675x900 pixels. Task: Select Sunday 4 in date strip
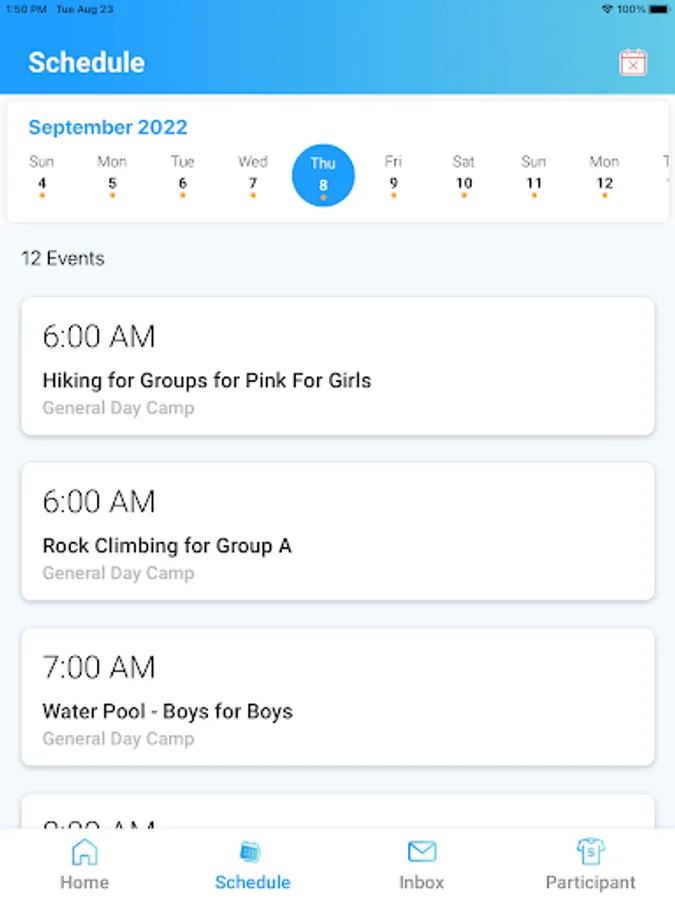42,174
